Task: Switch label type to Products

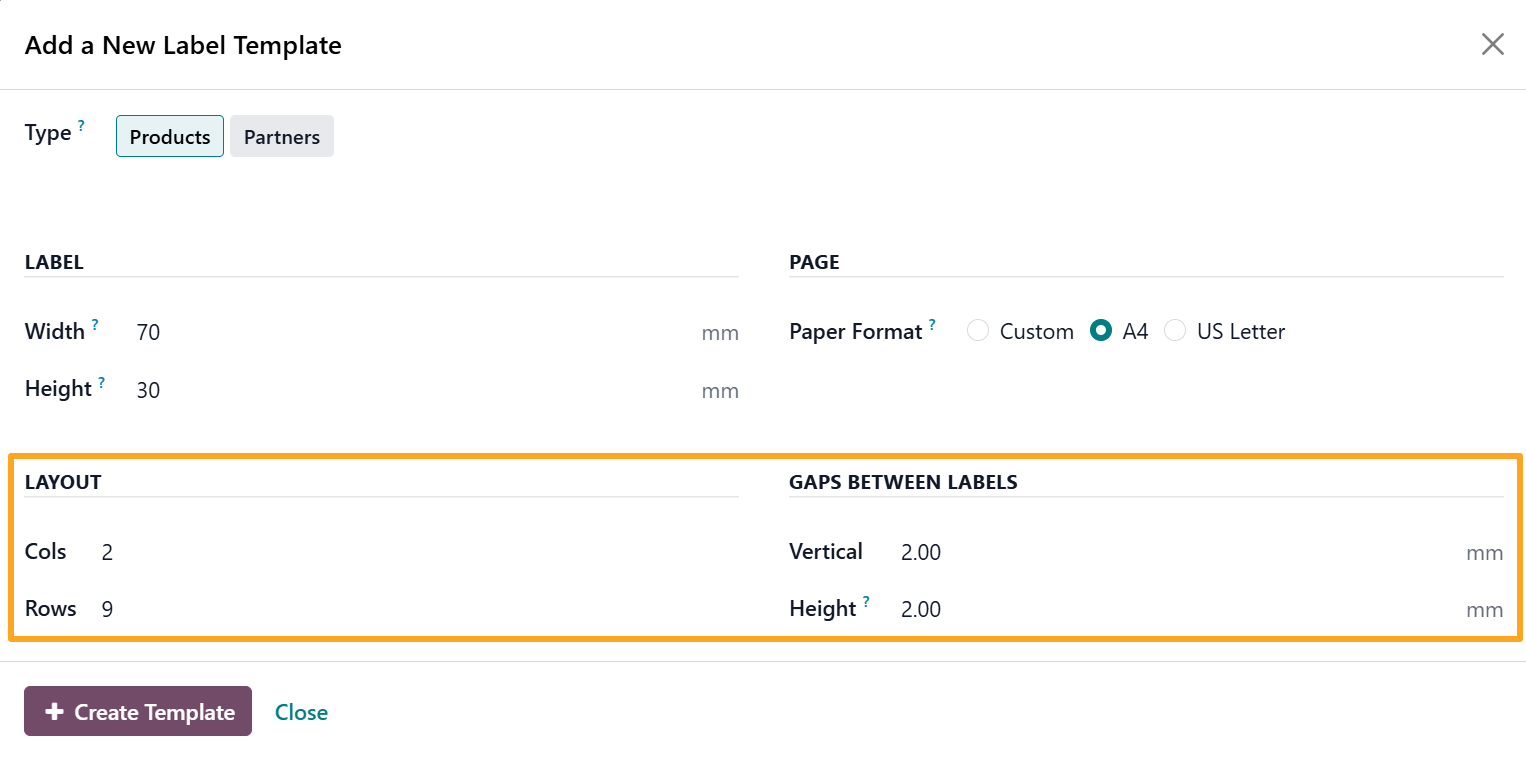Action: point(170,137)
